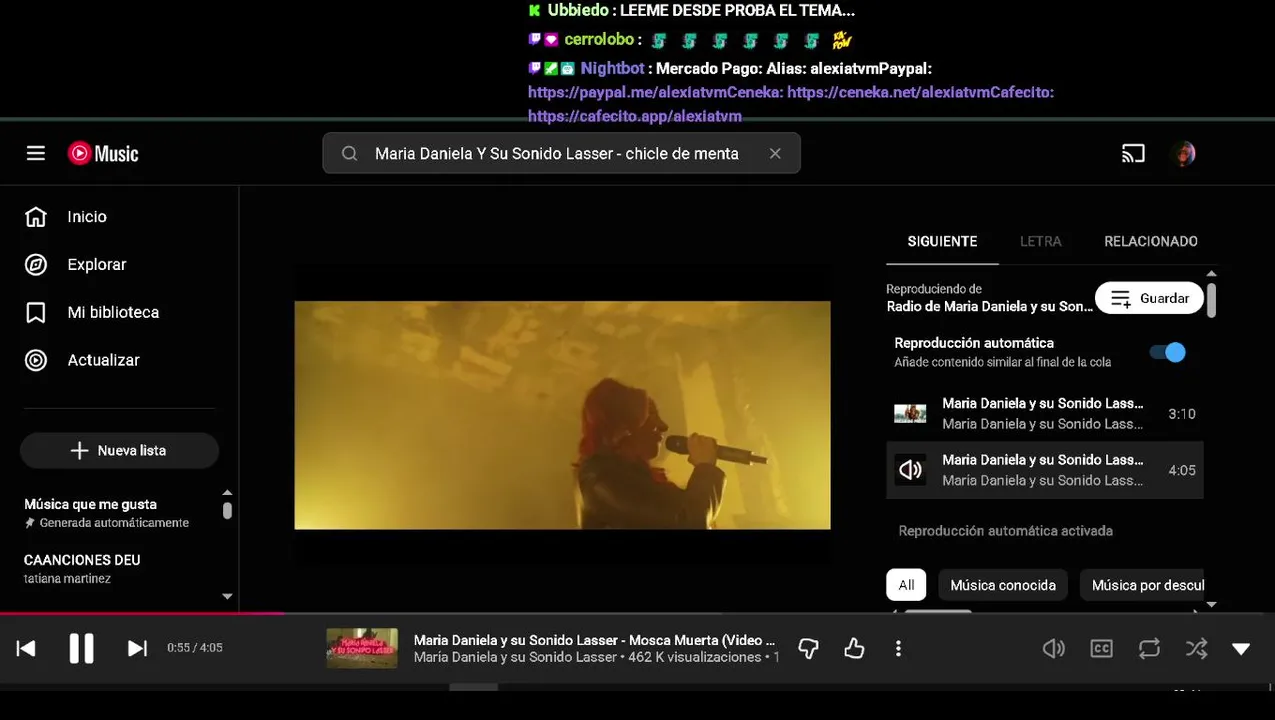The image size is (1275, 720).
Task: Open the cafecito.app/alexiatvm chat link
Action: pos(635,116)
